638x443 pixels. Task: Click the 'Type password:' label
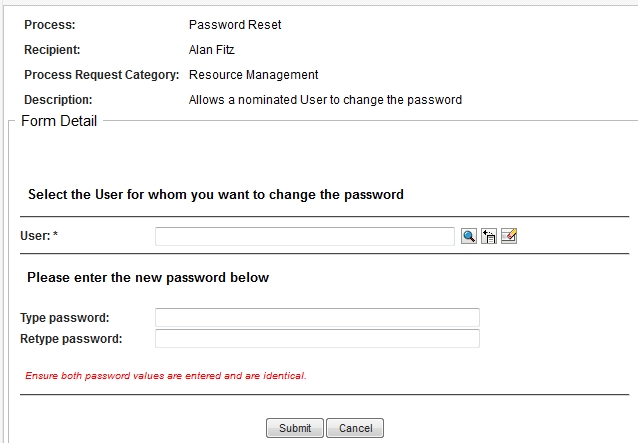click(65, 318)
